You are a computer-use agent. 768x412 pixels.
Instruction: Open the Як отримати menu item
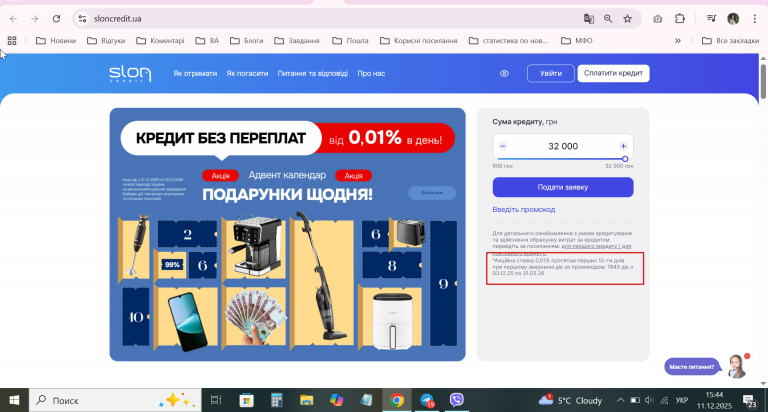[195, 73]
